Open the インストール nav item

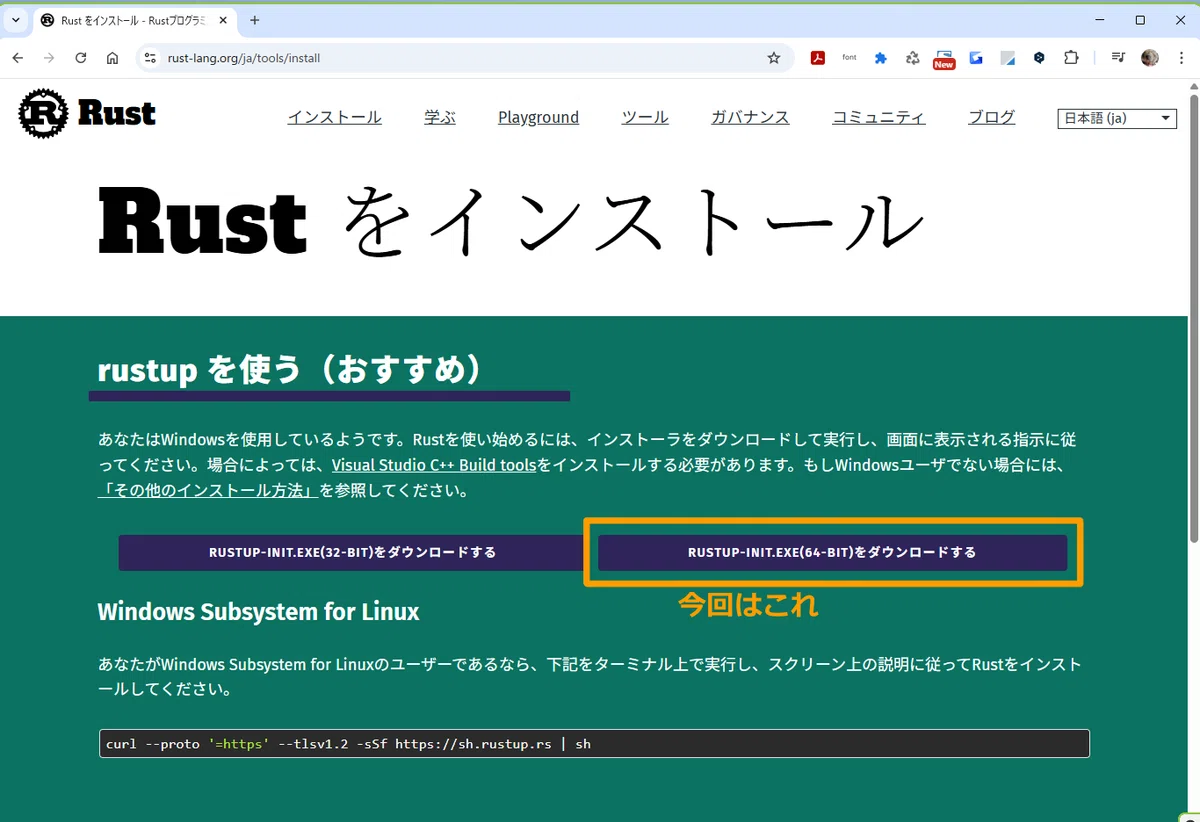334,117
